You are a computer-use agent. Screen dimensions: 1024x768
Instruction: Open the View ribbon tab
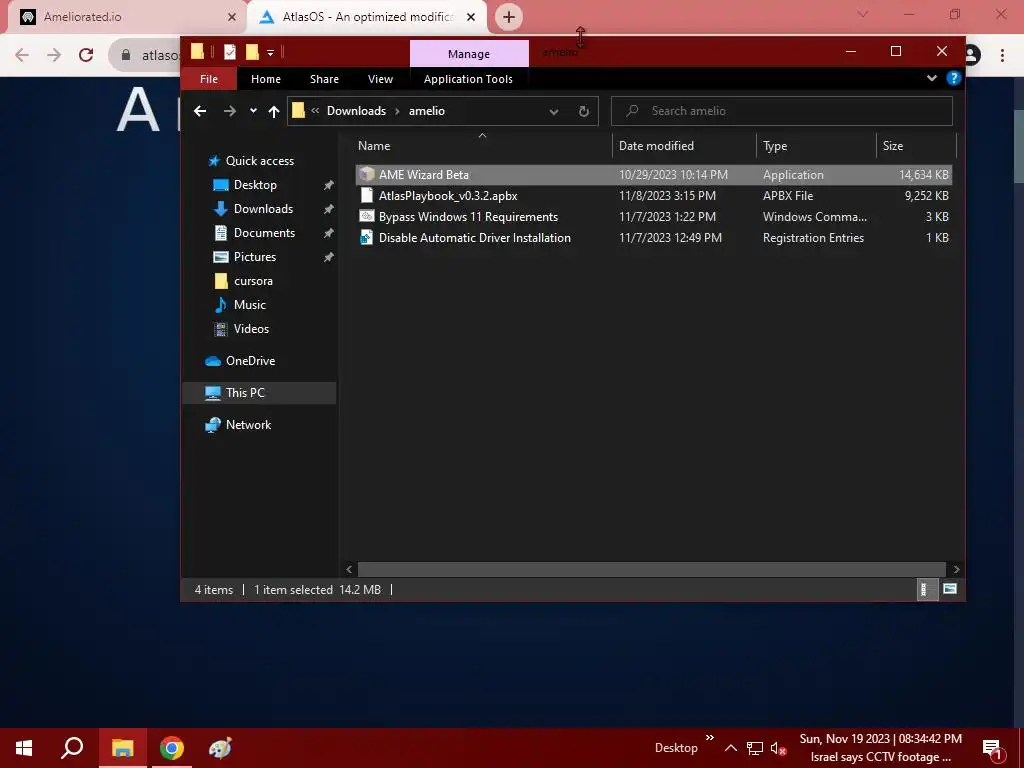pyautogui.click(x=380, y=79)
